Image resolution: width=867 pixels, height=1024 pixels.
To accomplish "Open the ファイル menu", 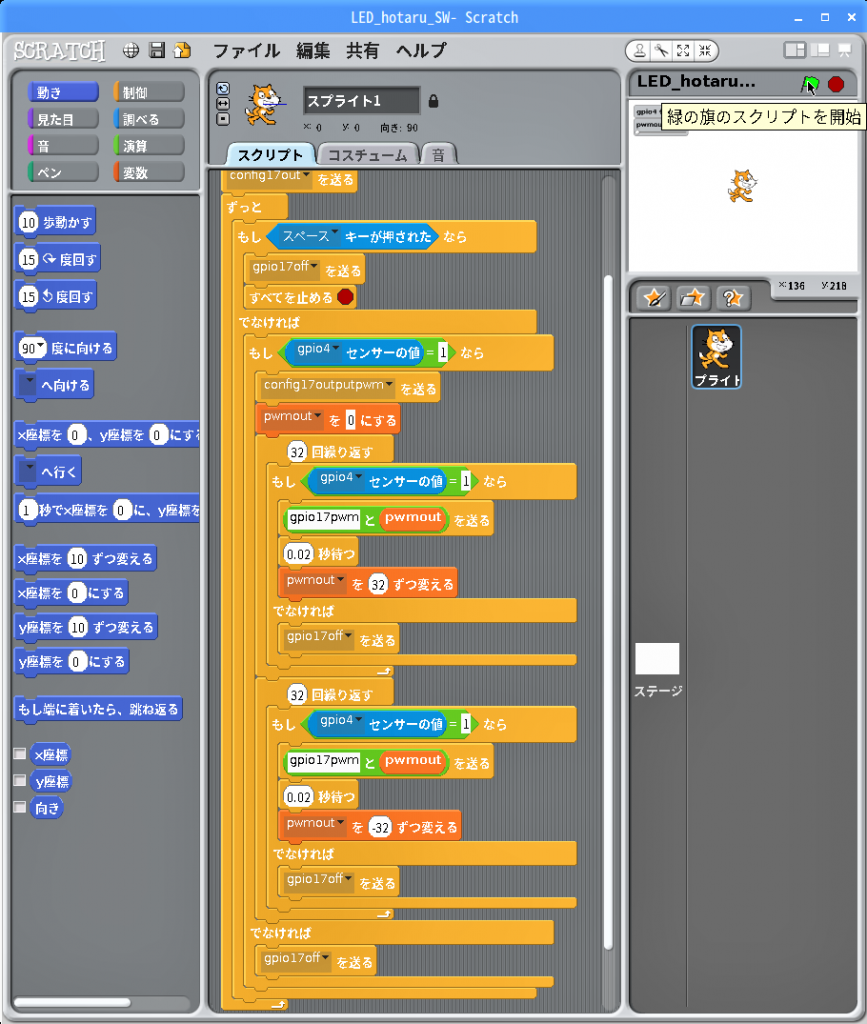I will [246, 50].
